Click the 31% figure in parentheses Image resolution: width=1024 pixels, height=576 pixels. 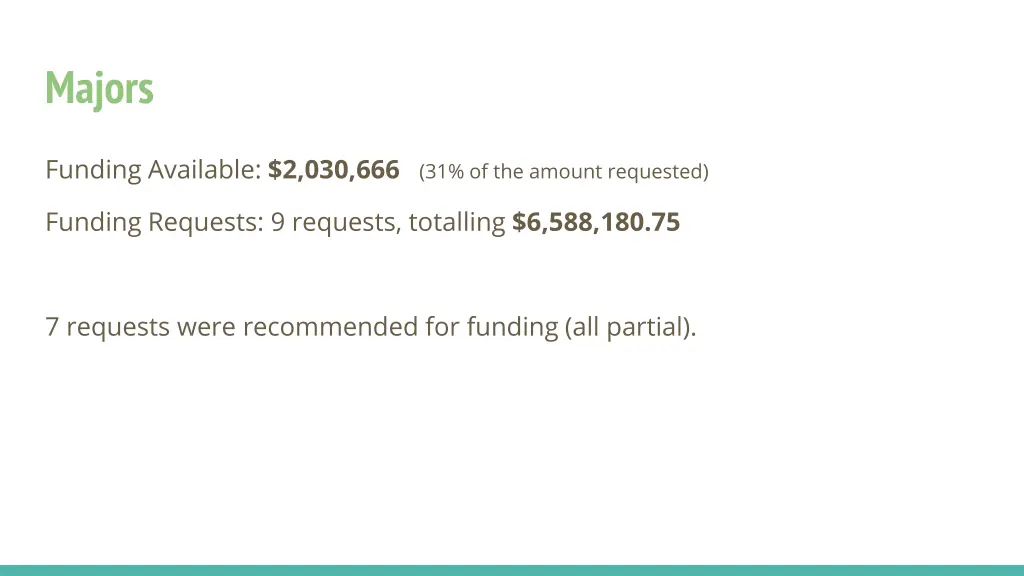(x=444, y=171)
